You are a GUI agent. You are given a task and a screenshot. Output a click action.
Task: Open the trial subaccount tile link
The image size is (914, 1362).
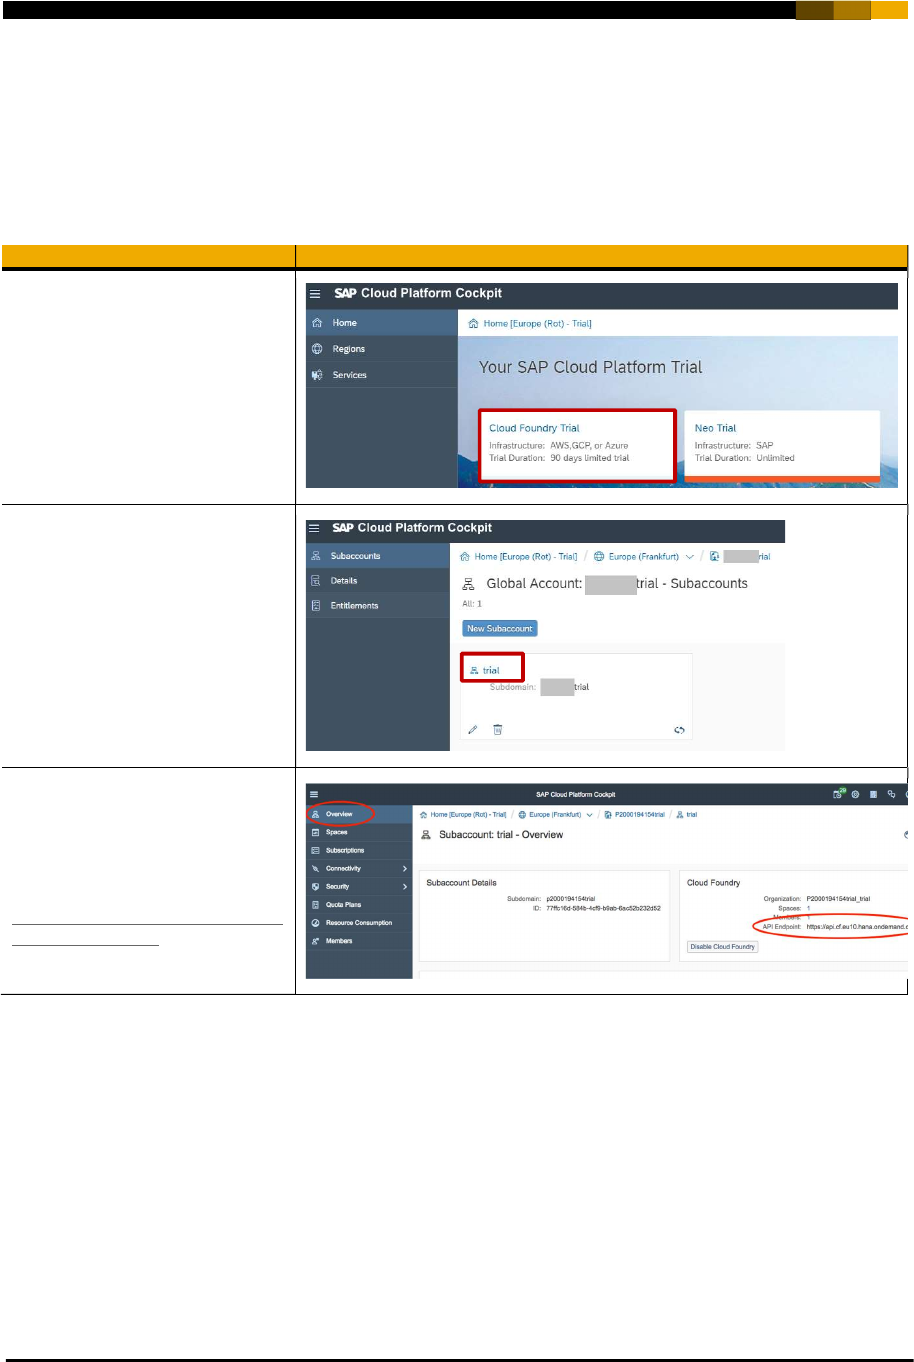click(491, 671)
